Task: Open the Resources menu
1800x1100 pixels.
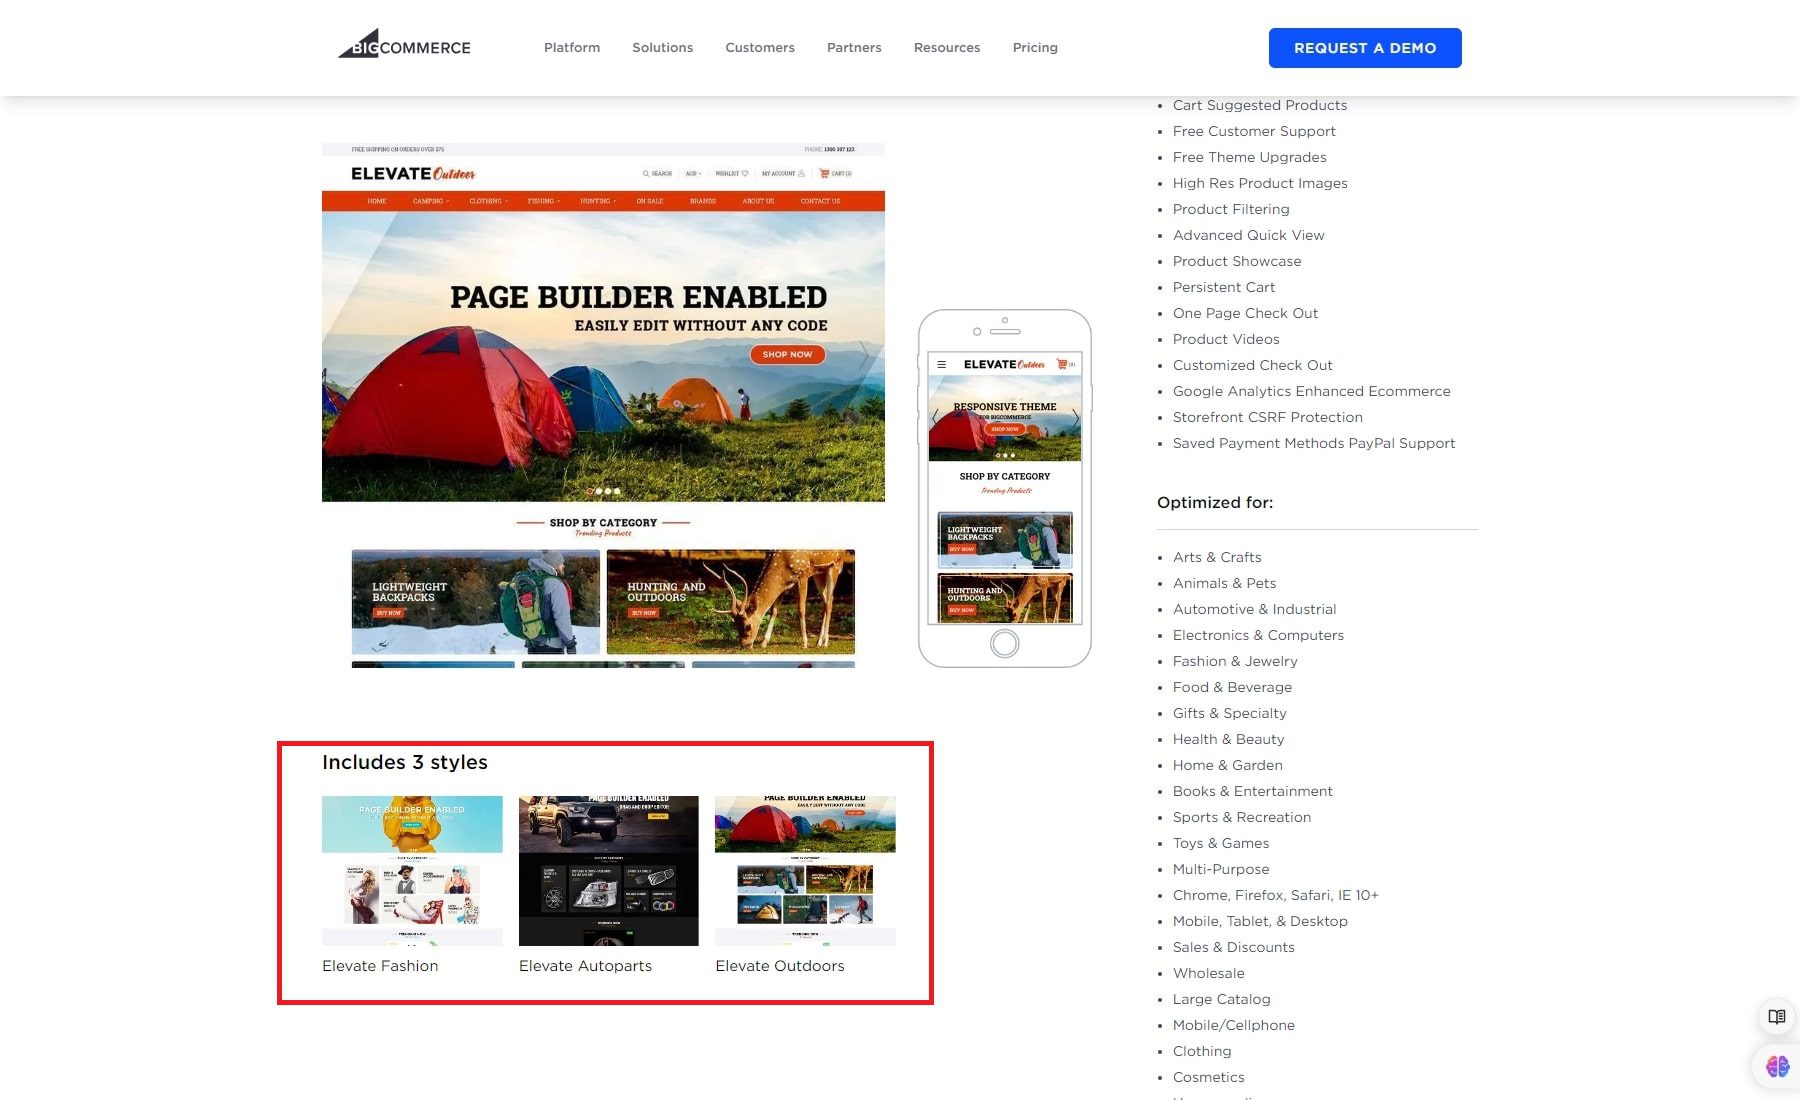Action: click(x=946, y=47)
